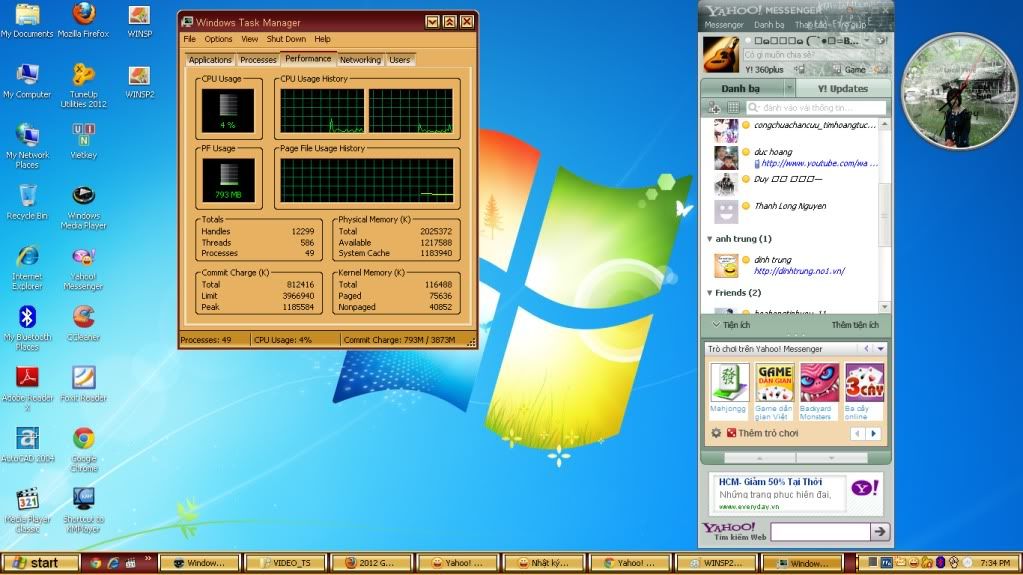Expand taskbar quick launch overflow chevron
This screenshot has height=575, width=1023.
[147, 558]
